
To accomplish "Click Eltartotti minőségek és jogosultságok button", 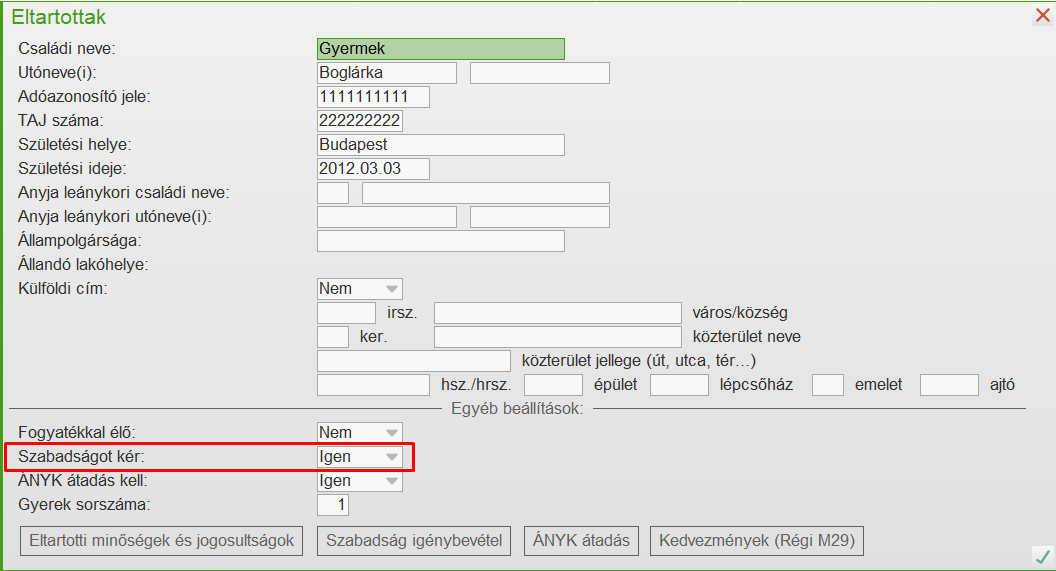I will click(162, 541).
